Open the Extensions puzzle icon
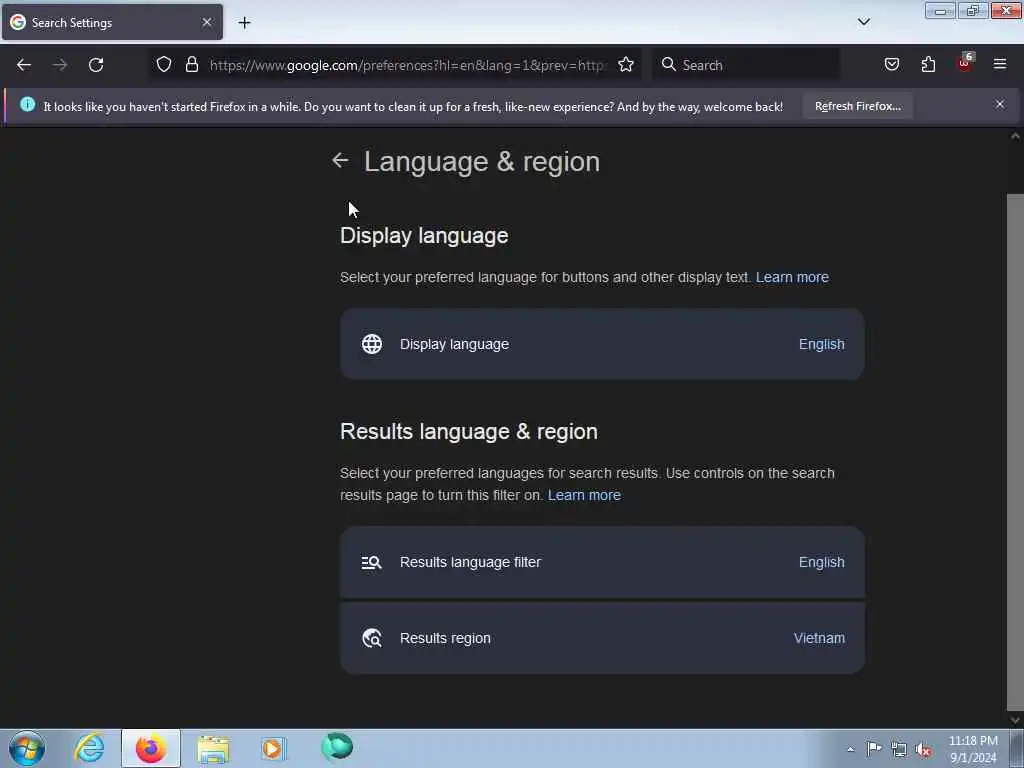This screenshot has width=1024, height=768. [928, 64]
